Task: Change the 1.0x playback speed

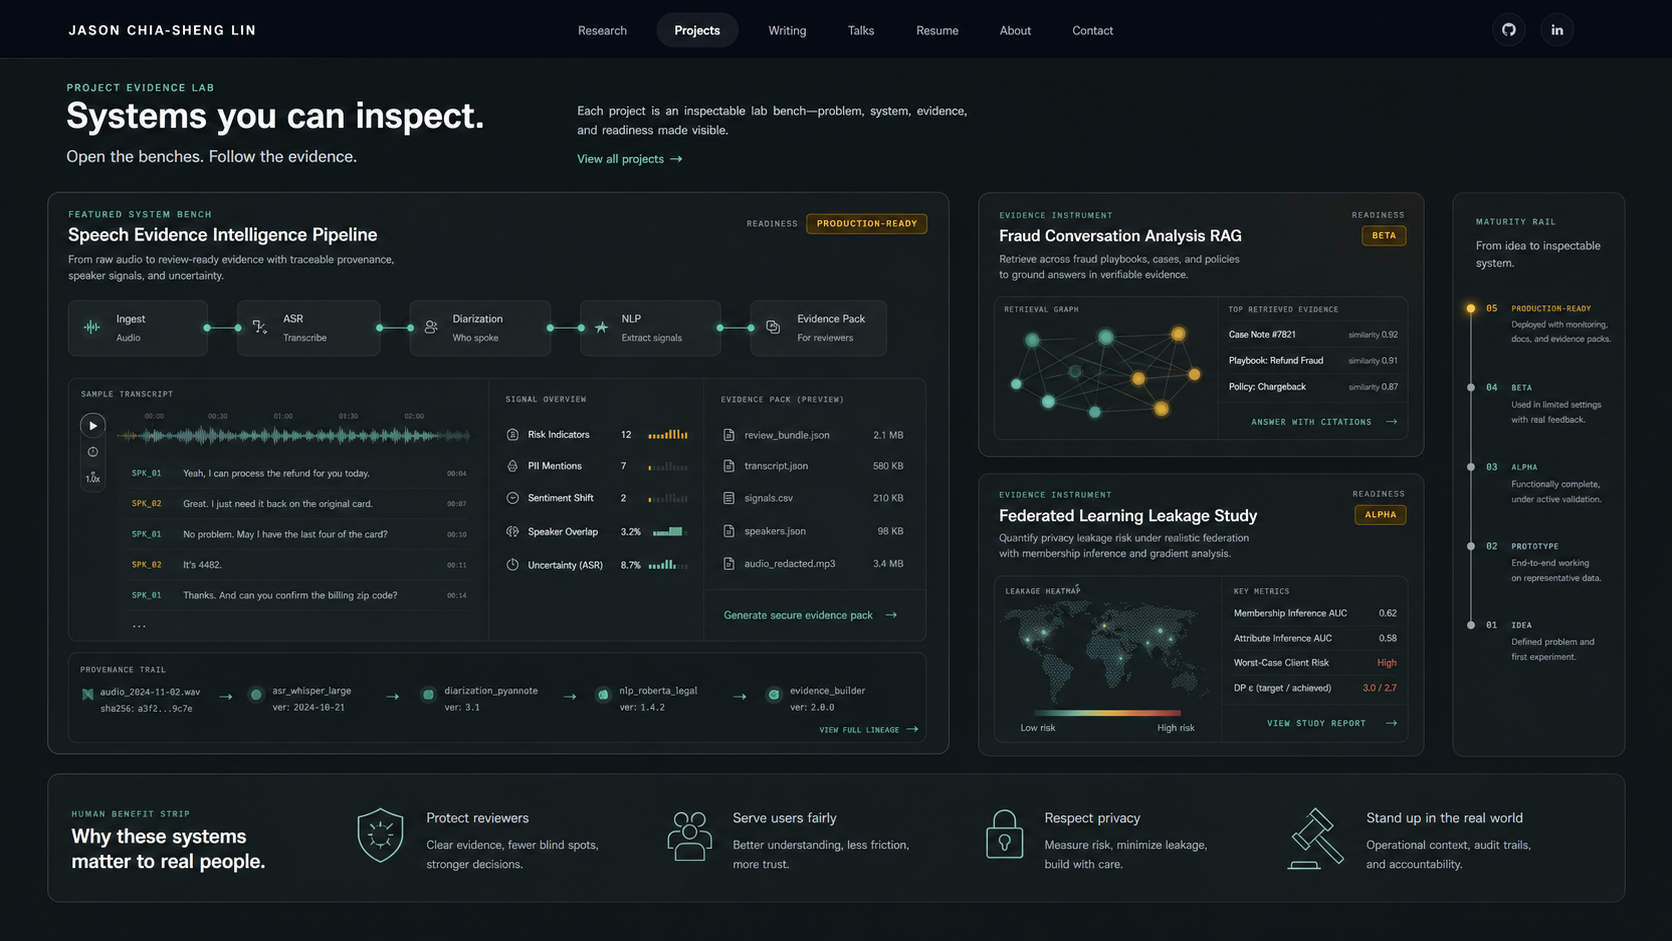Action: 93,477
